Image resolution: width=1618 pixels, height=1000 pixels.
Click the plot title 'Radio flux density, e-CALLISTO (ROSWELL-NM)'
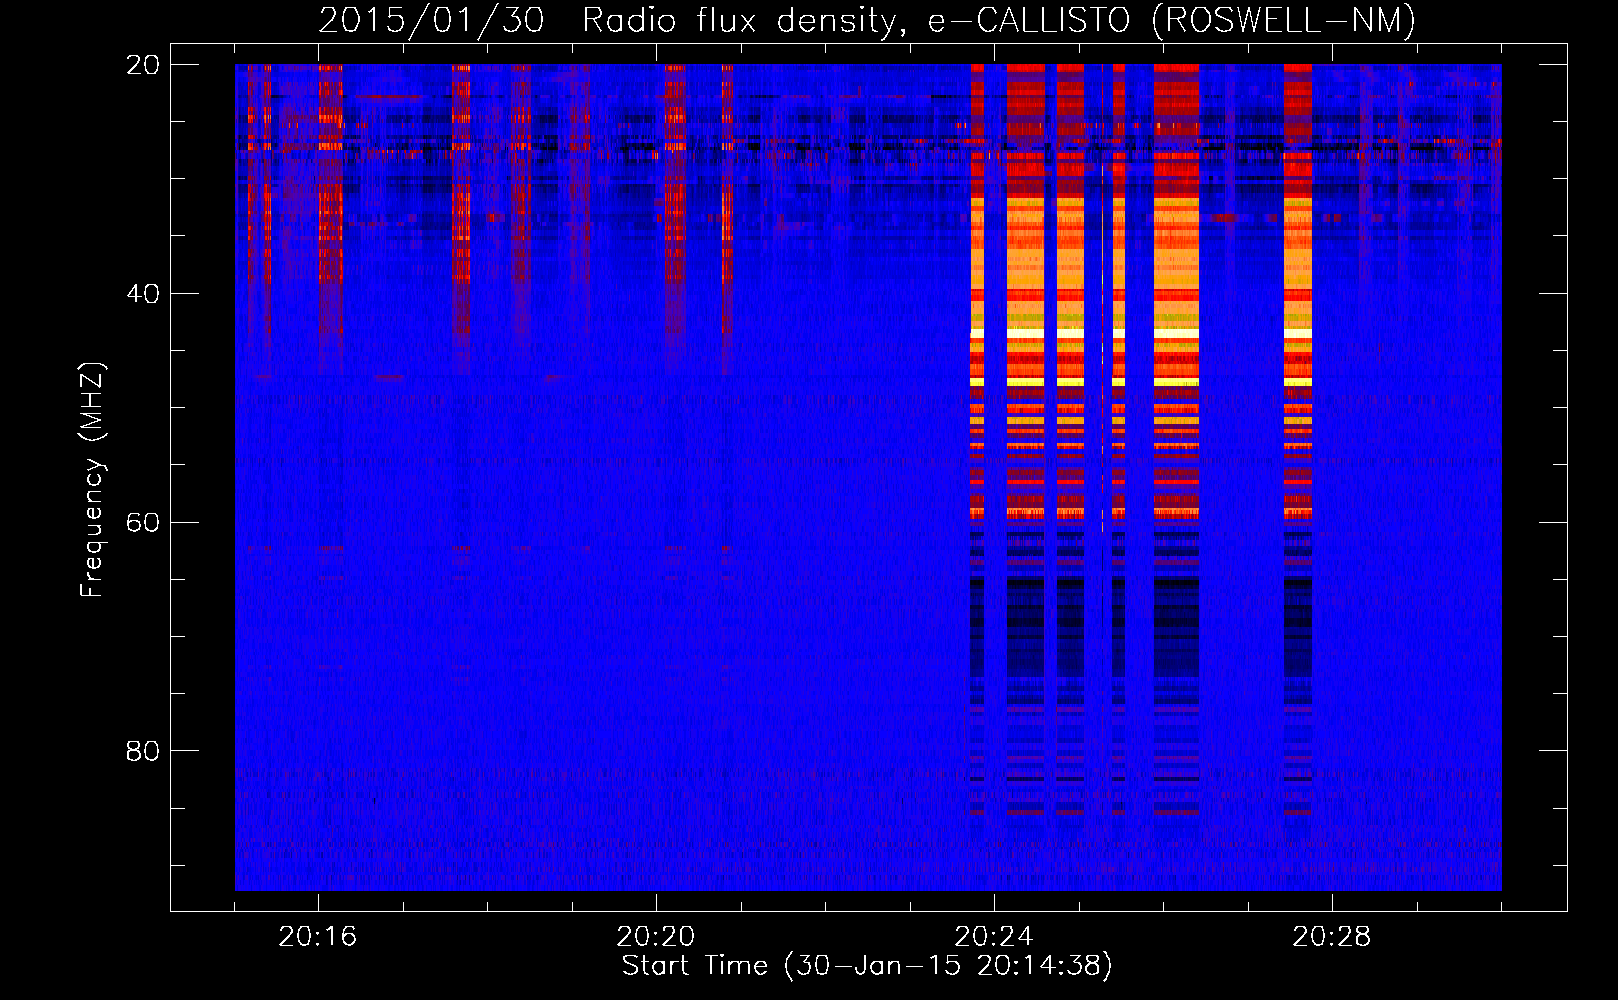click(999, 20)
